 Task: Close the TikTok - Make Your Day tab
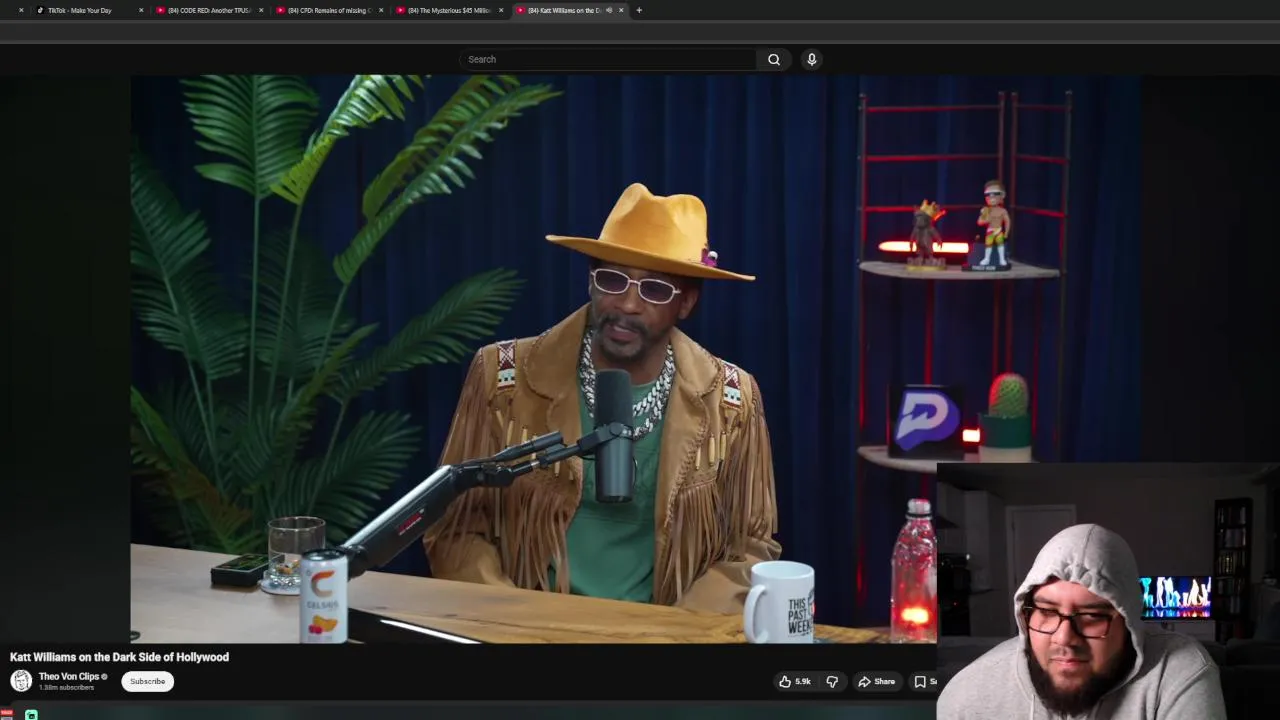[x=141, y=10]
